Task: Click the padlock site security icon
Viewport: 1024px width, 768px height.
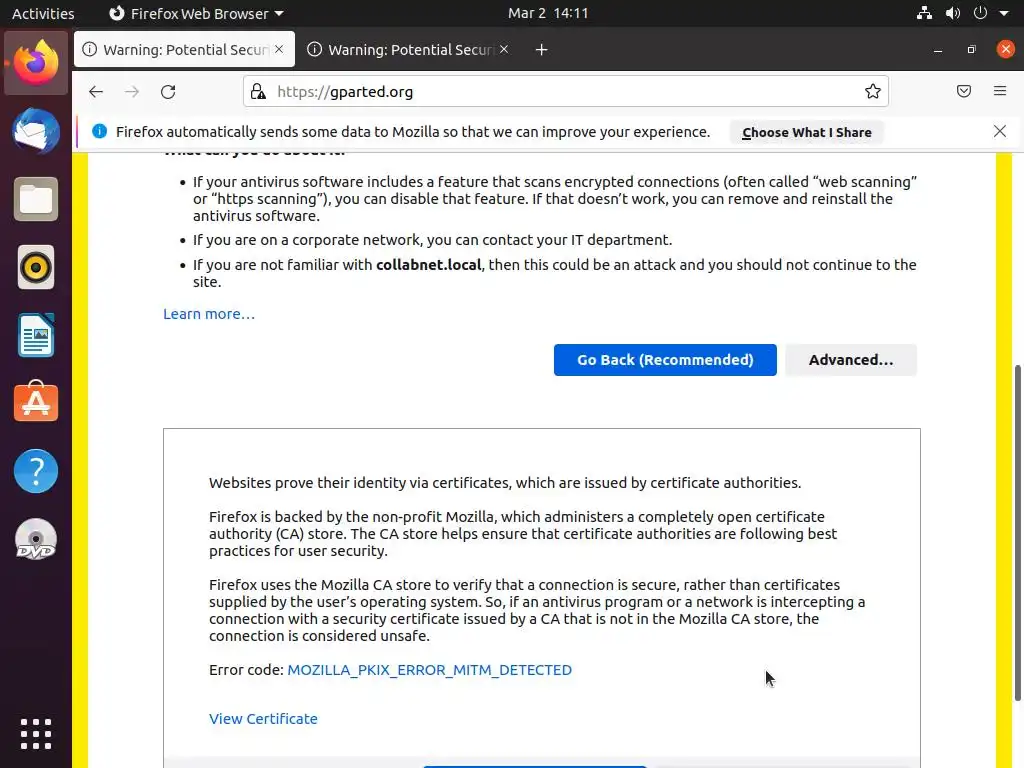Action: [259, 91]
